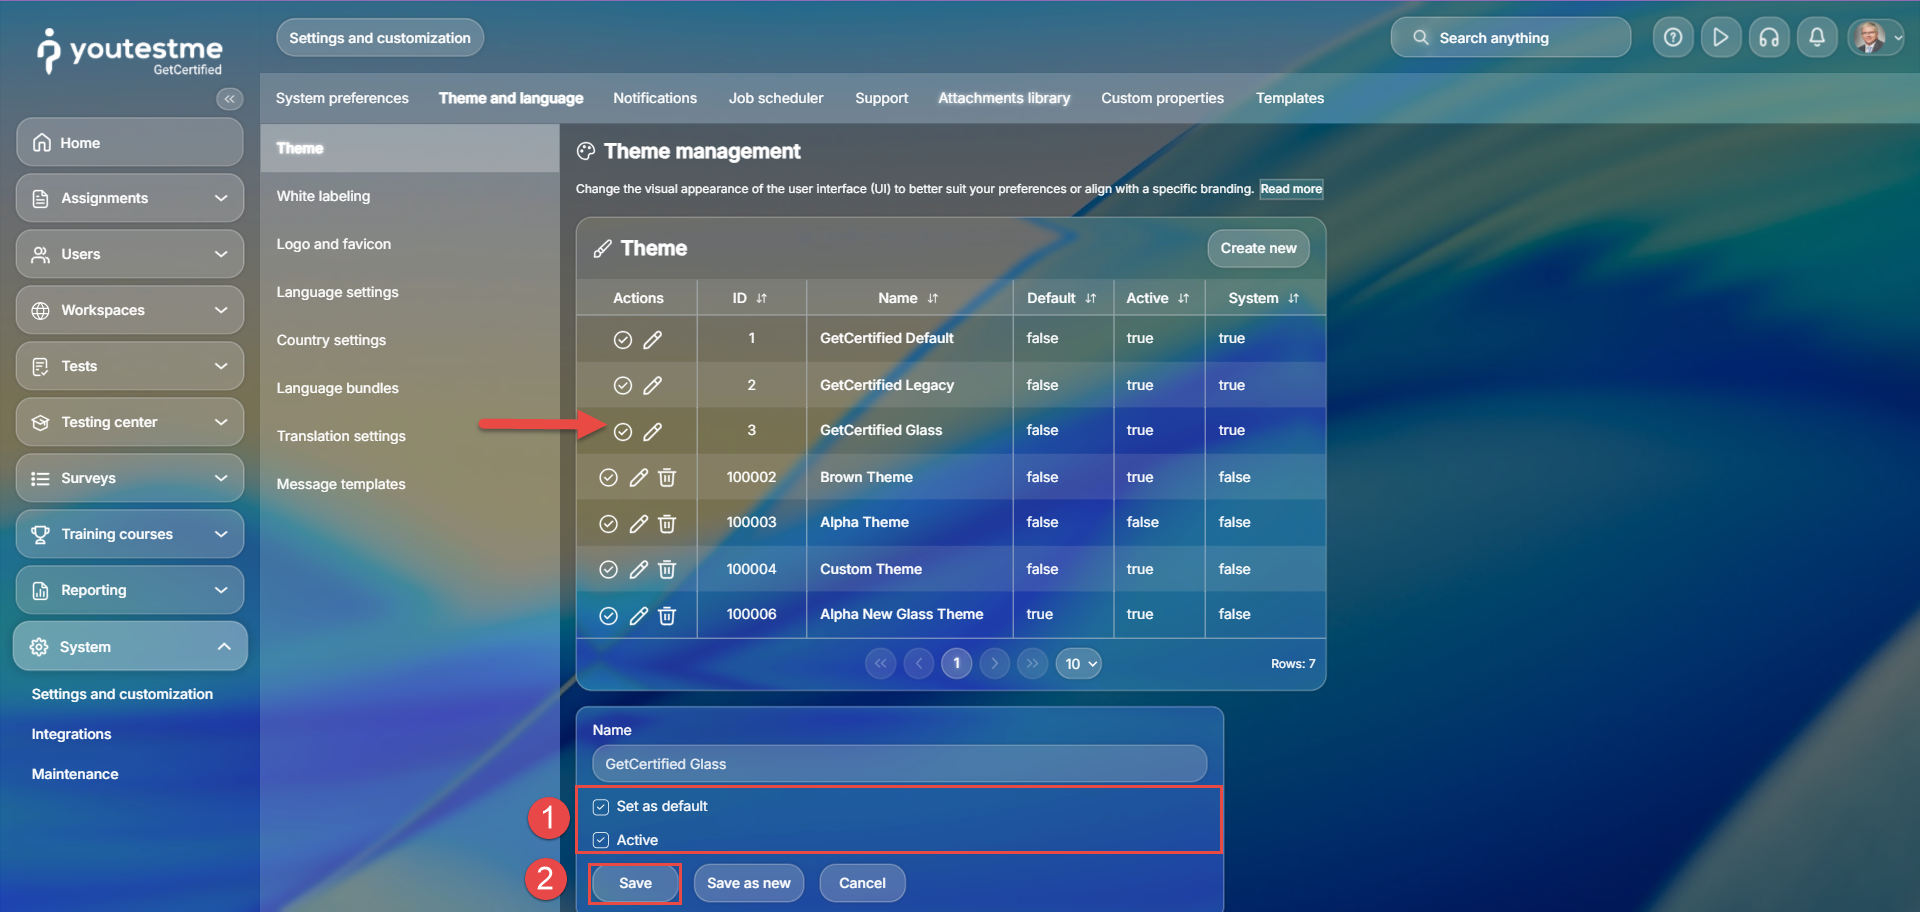This screenshot has width=1920, height=912.
Task: Delete the Alpha New Glass Theme
Action: [x=667, y=616]
